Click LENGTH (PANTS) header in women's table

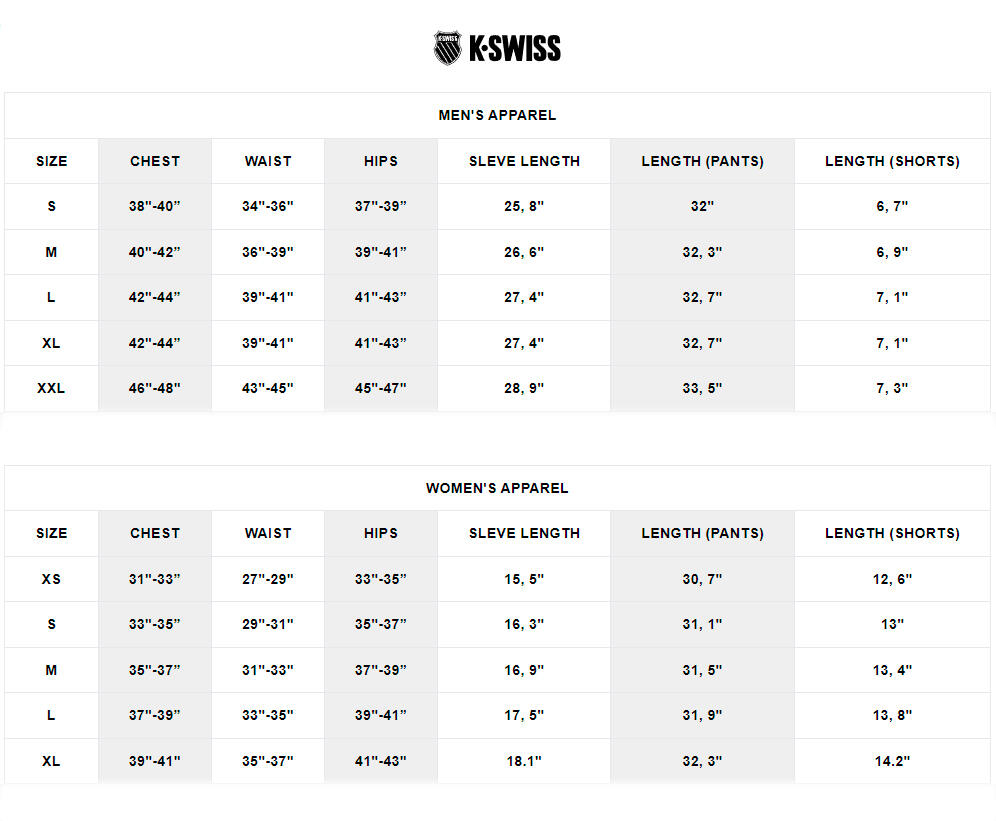pos(703,533)
